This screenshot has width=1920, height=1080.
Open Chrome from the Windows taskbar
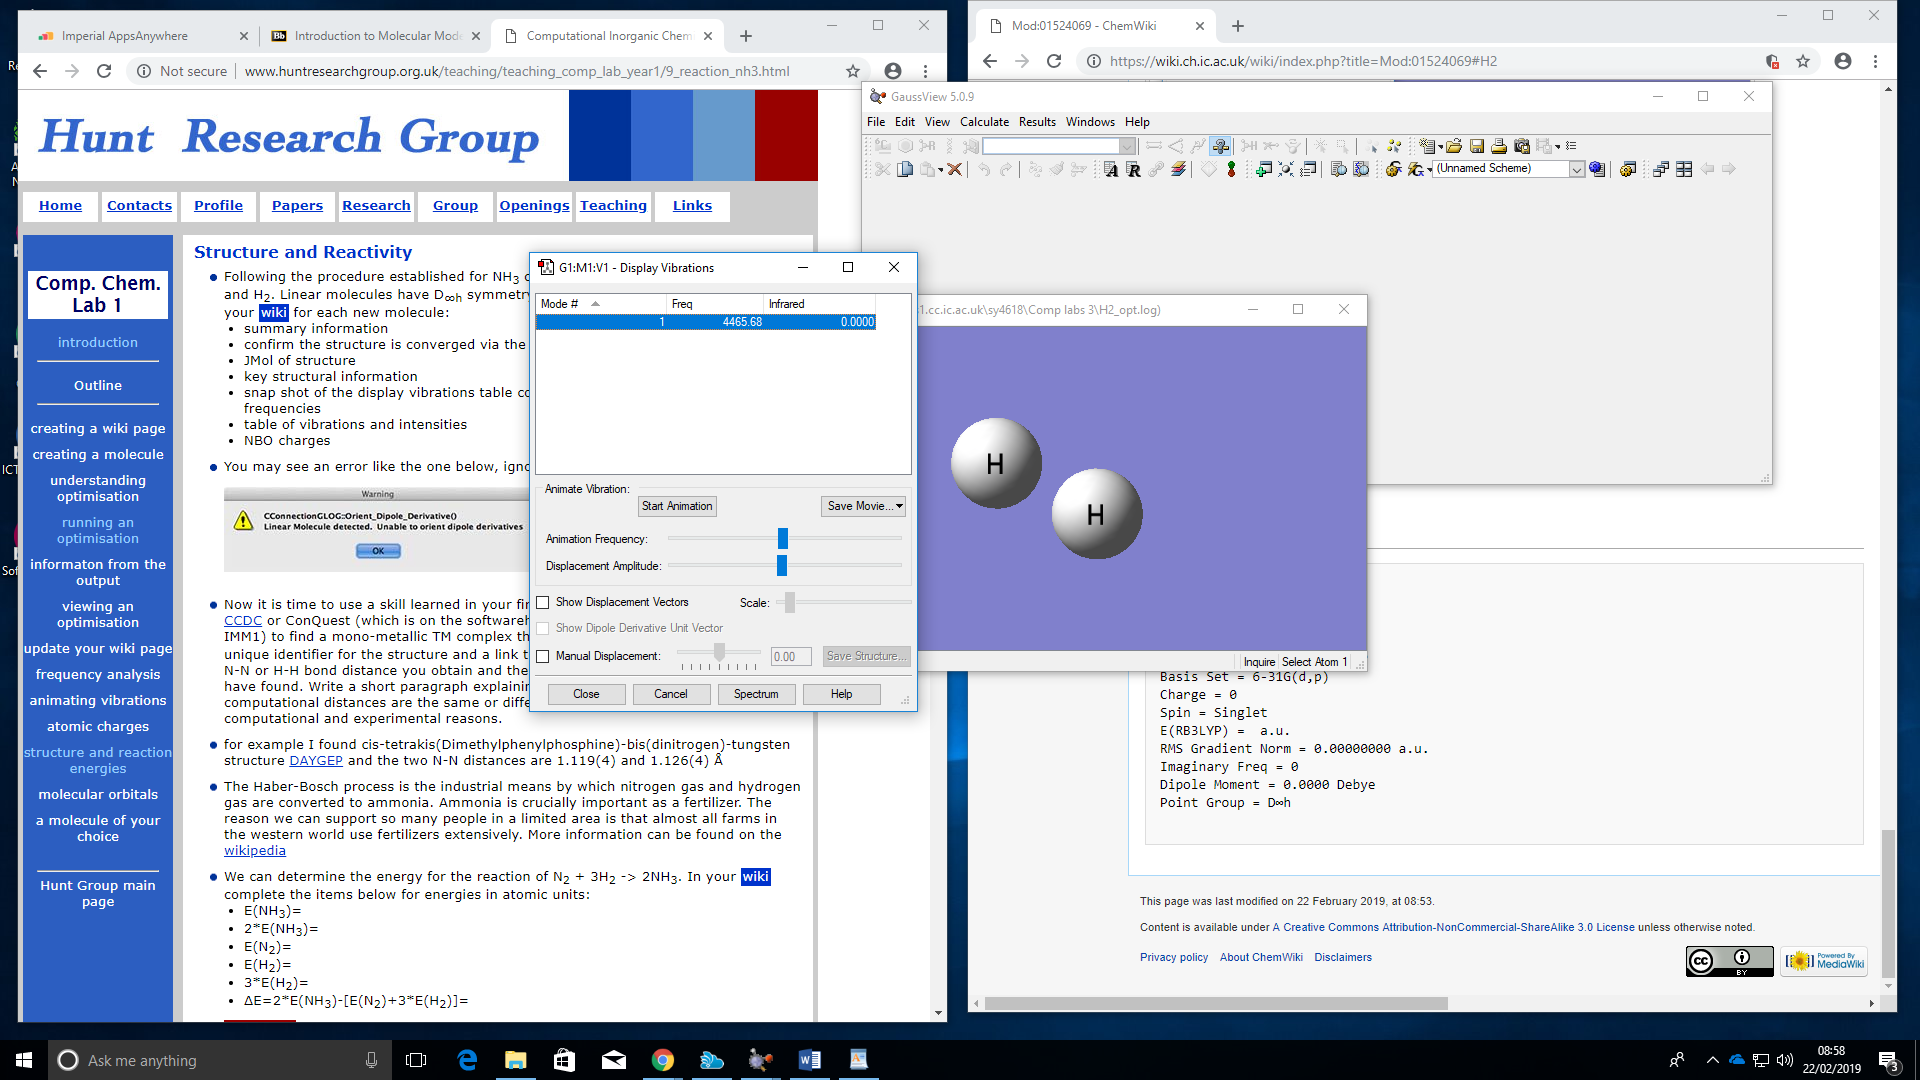click(x=663, y=1060)
